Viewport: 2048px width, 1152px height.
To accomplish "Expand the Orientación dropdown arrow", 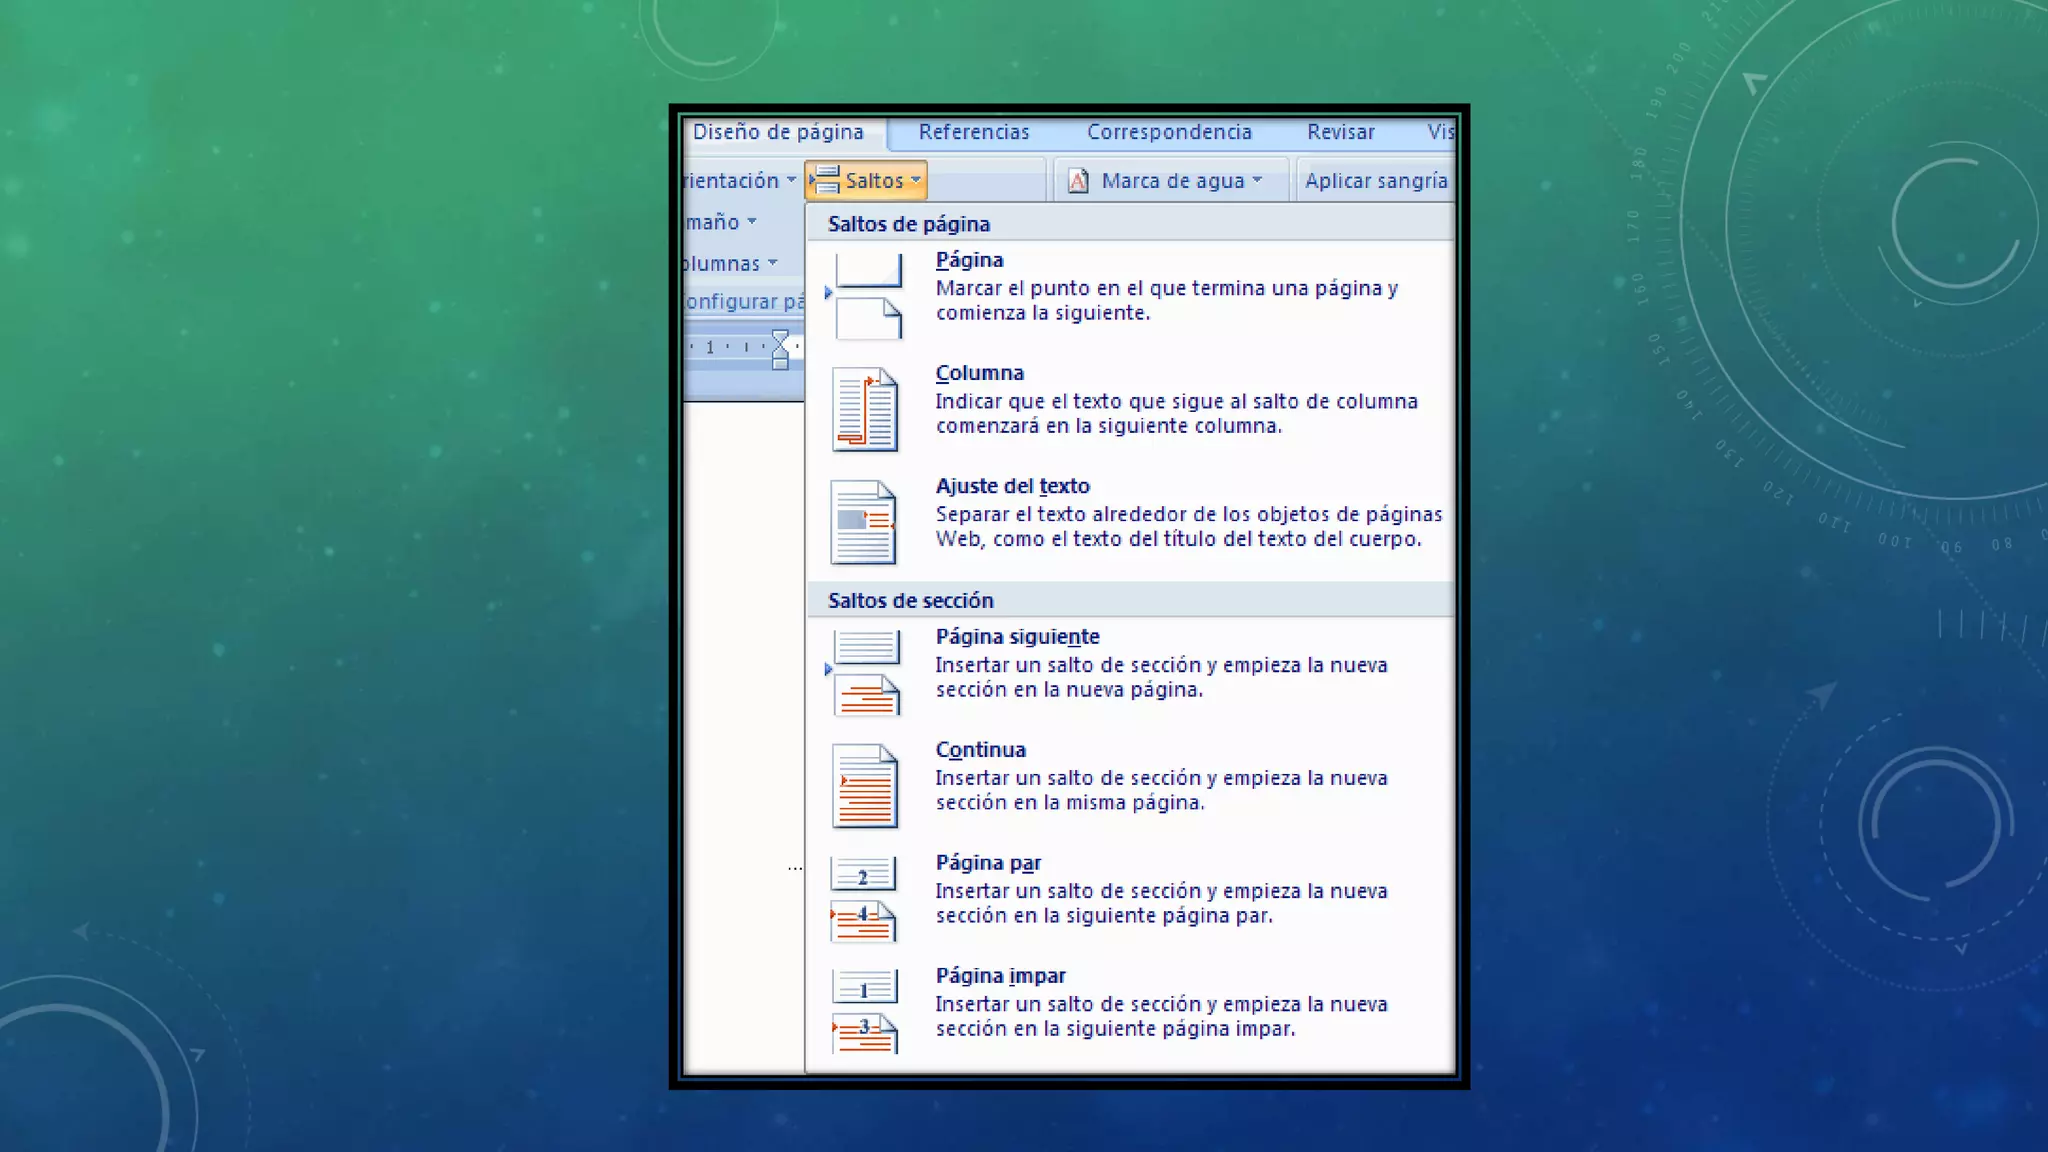I will point(791,180).
